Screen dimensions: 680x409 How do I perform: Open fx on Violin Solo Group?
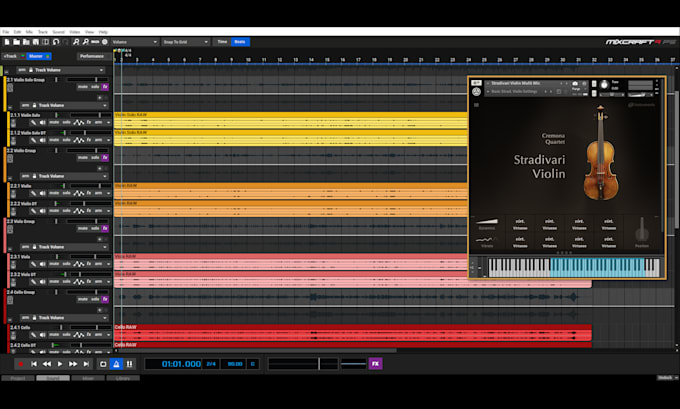[105, 87]
